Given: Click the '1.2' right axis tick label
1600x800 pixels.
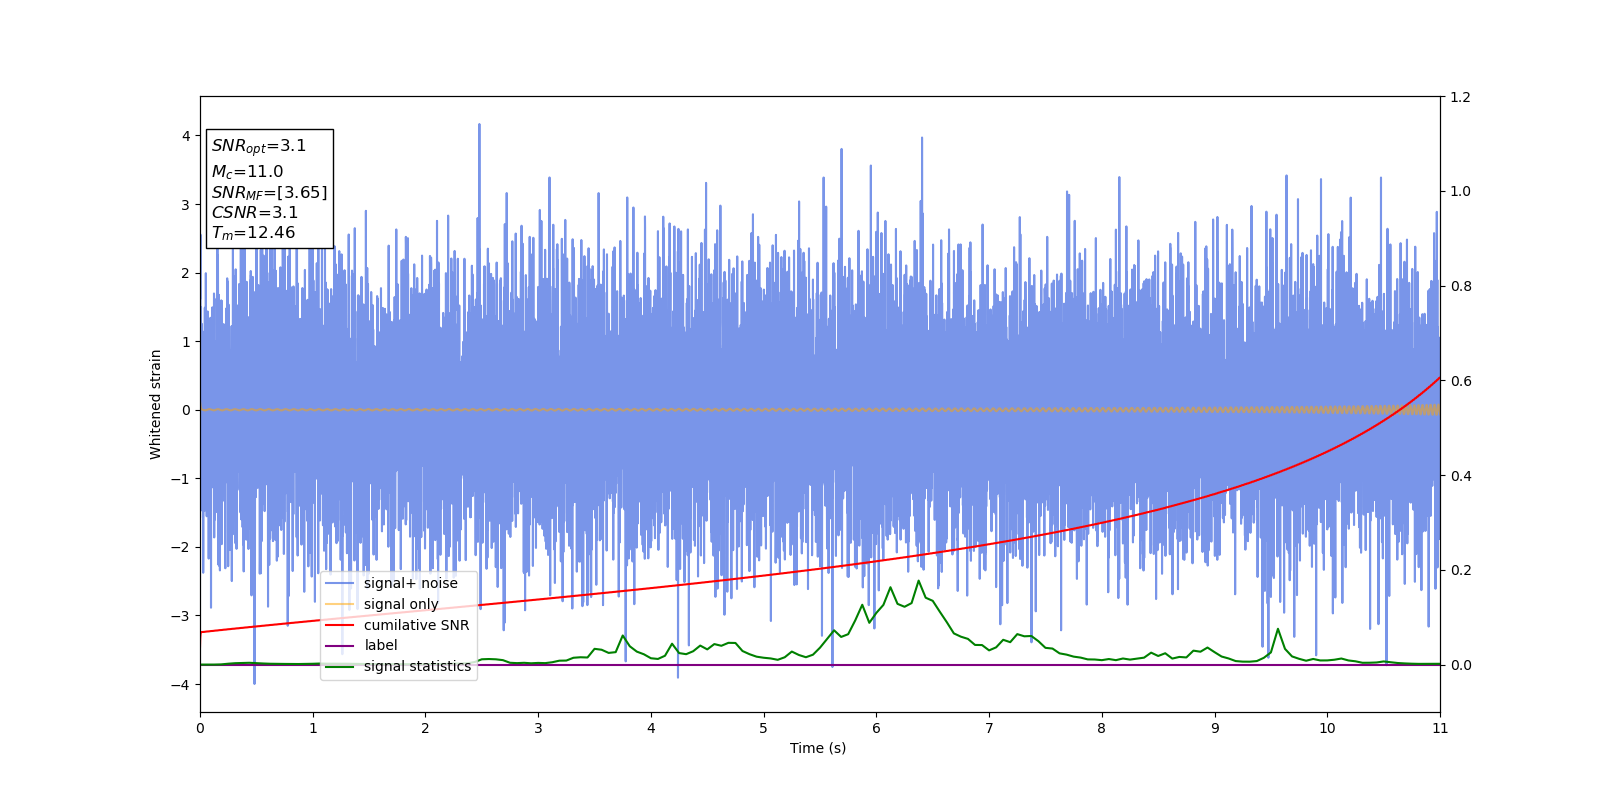Looking at the screenshot, I should (x=1460, y=97).
